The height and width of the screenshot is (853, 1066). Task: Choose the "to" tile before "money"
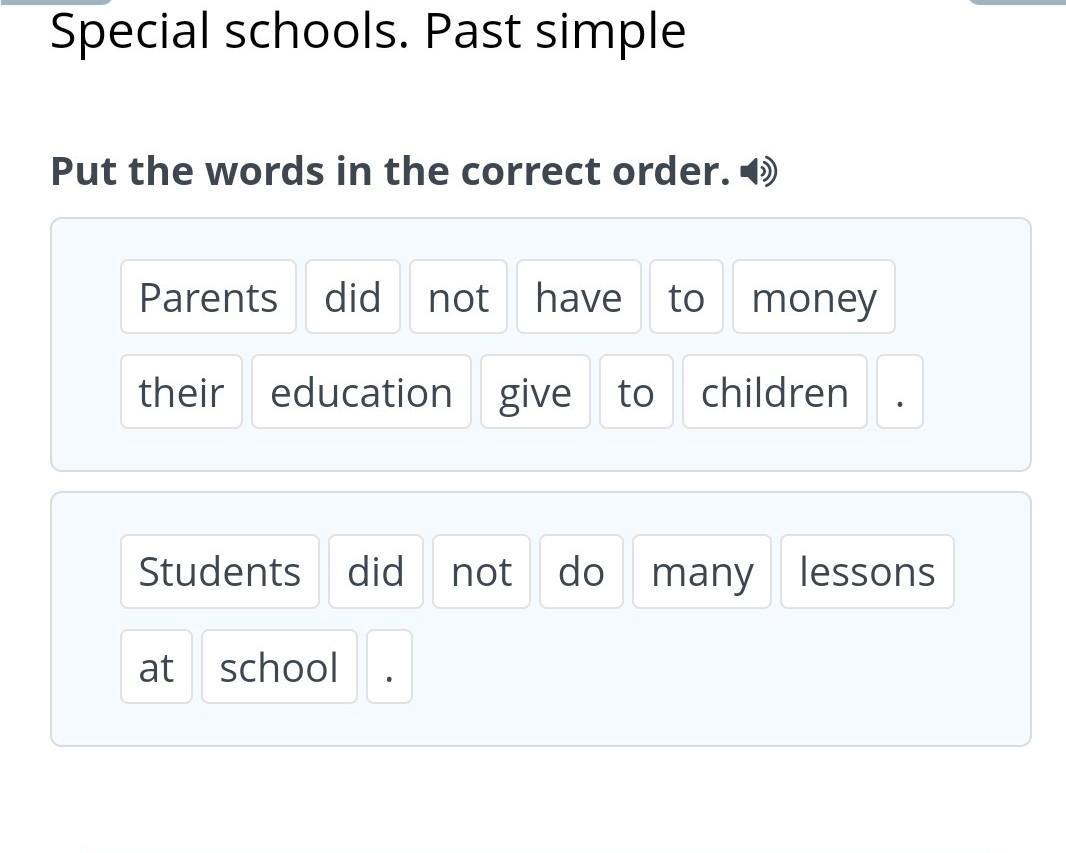click(x=686, y=297)
